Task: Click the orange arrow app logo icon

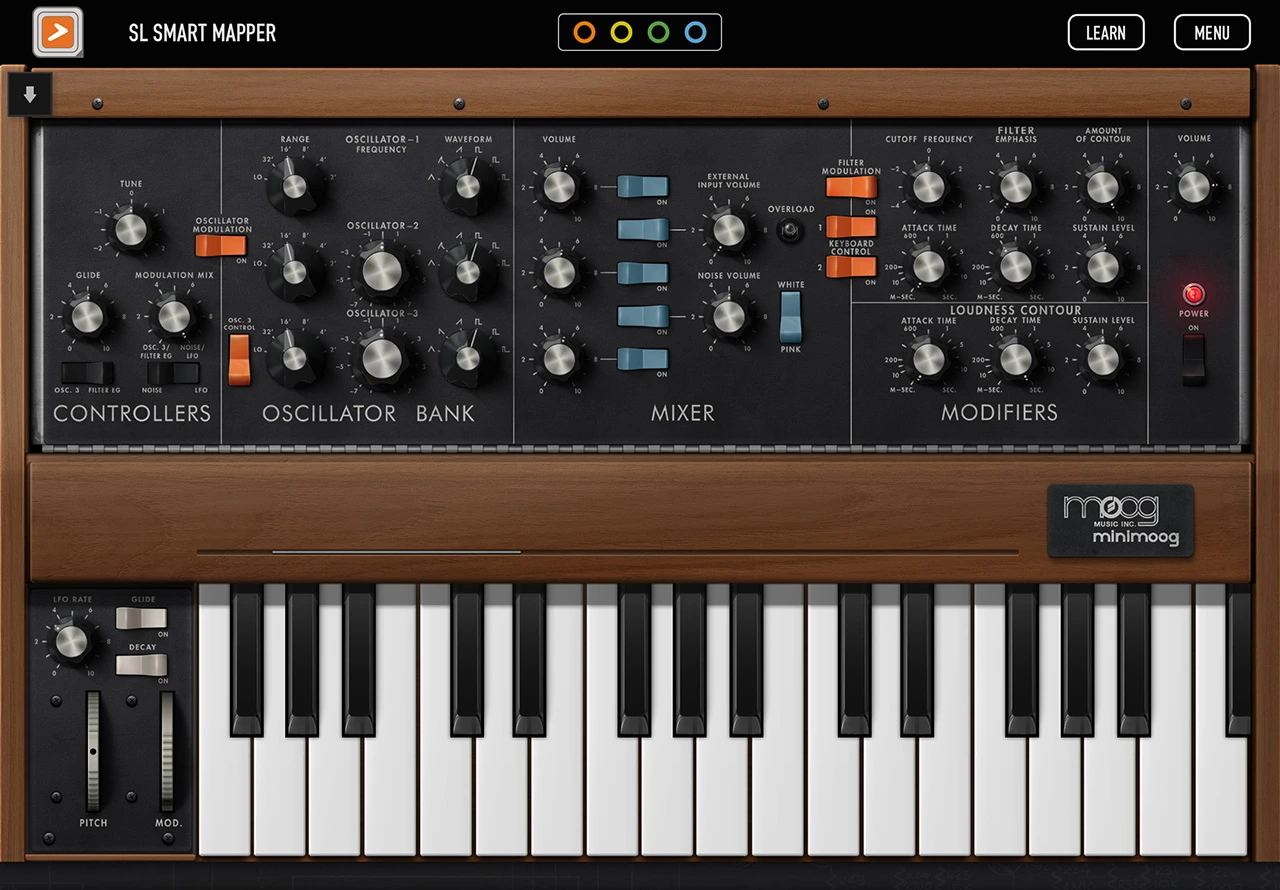Action: coord(58,33)
